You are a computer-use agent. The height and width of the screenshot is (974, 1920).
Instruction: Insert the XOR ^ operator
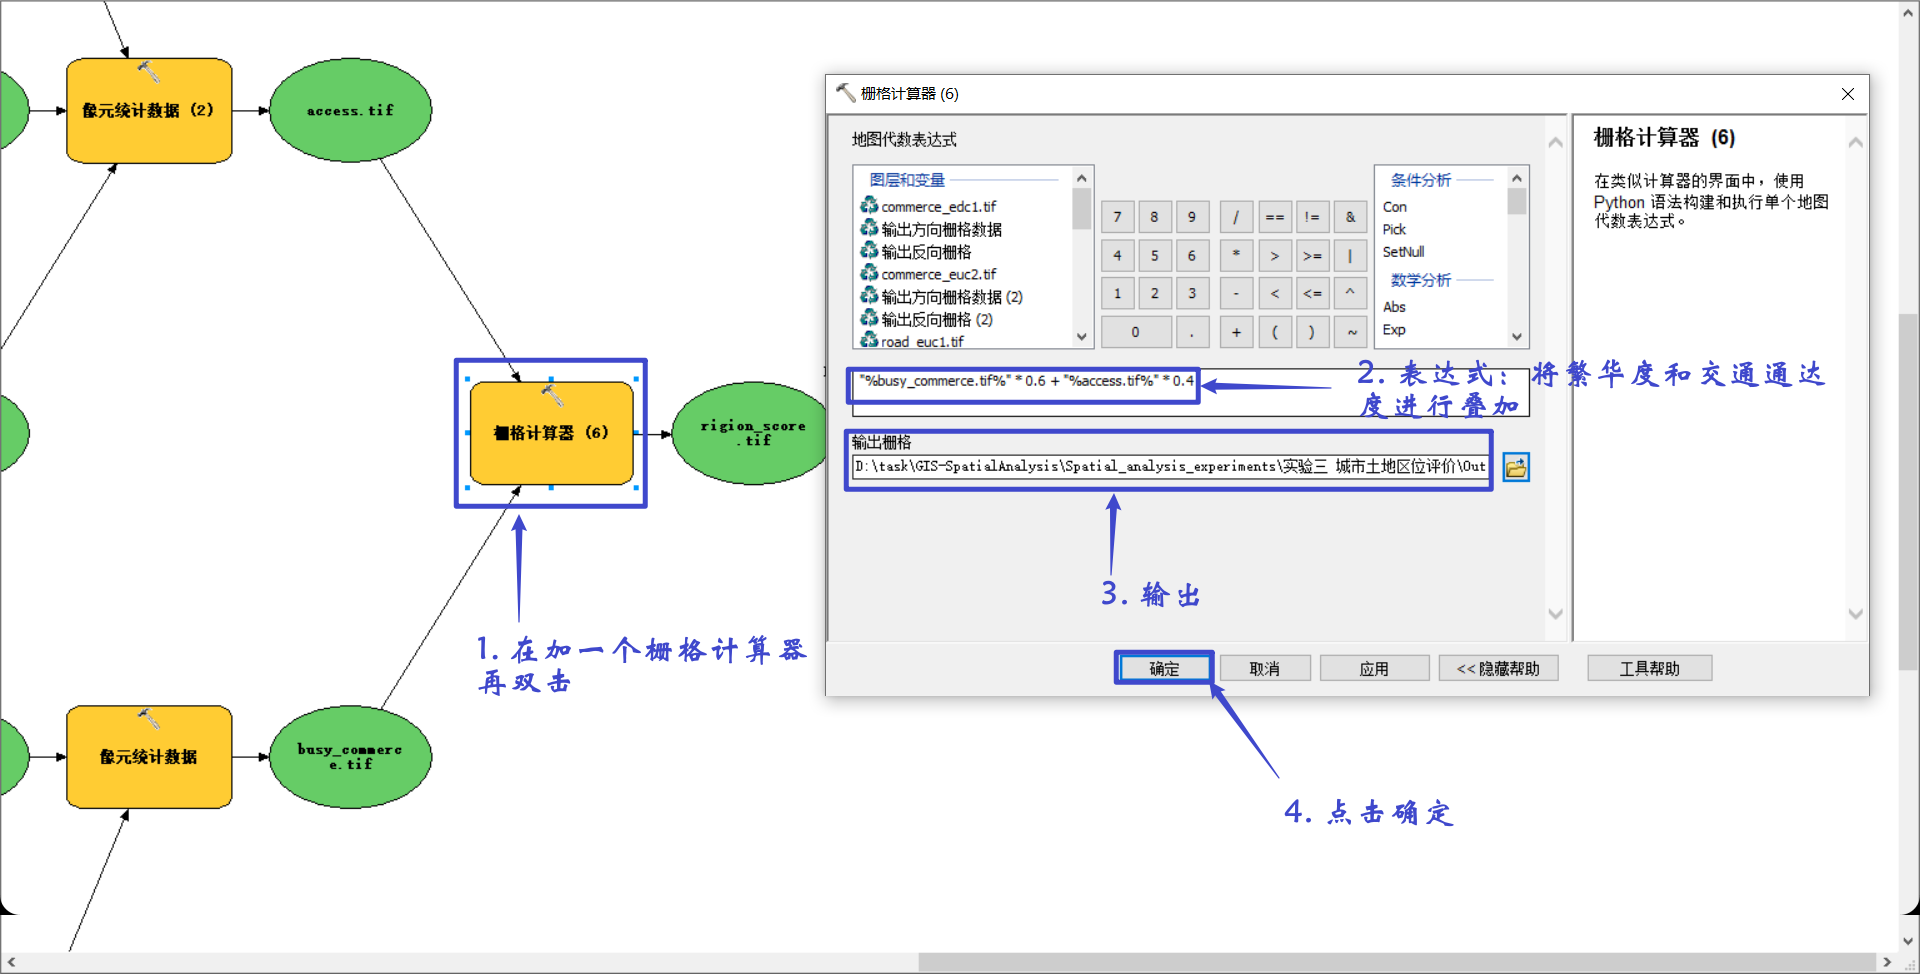tap(1350, 293)
